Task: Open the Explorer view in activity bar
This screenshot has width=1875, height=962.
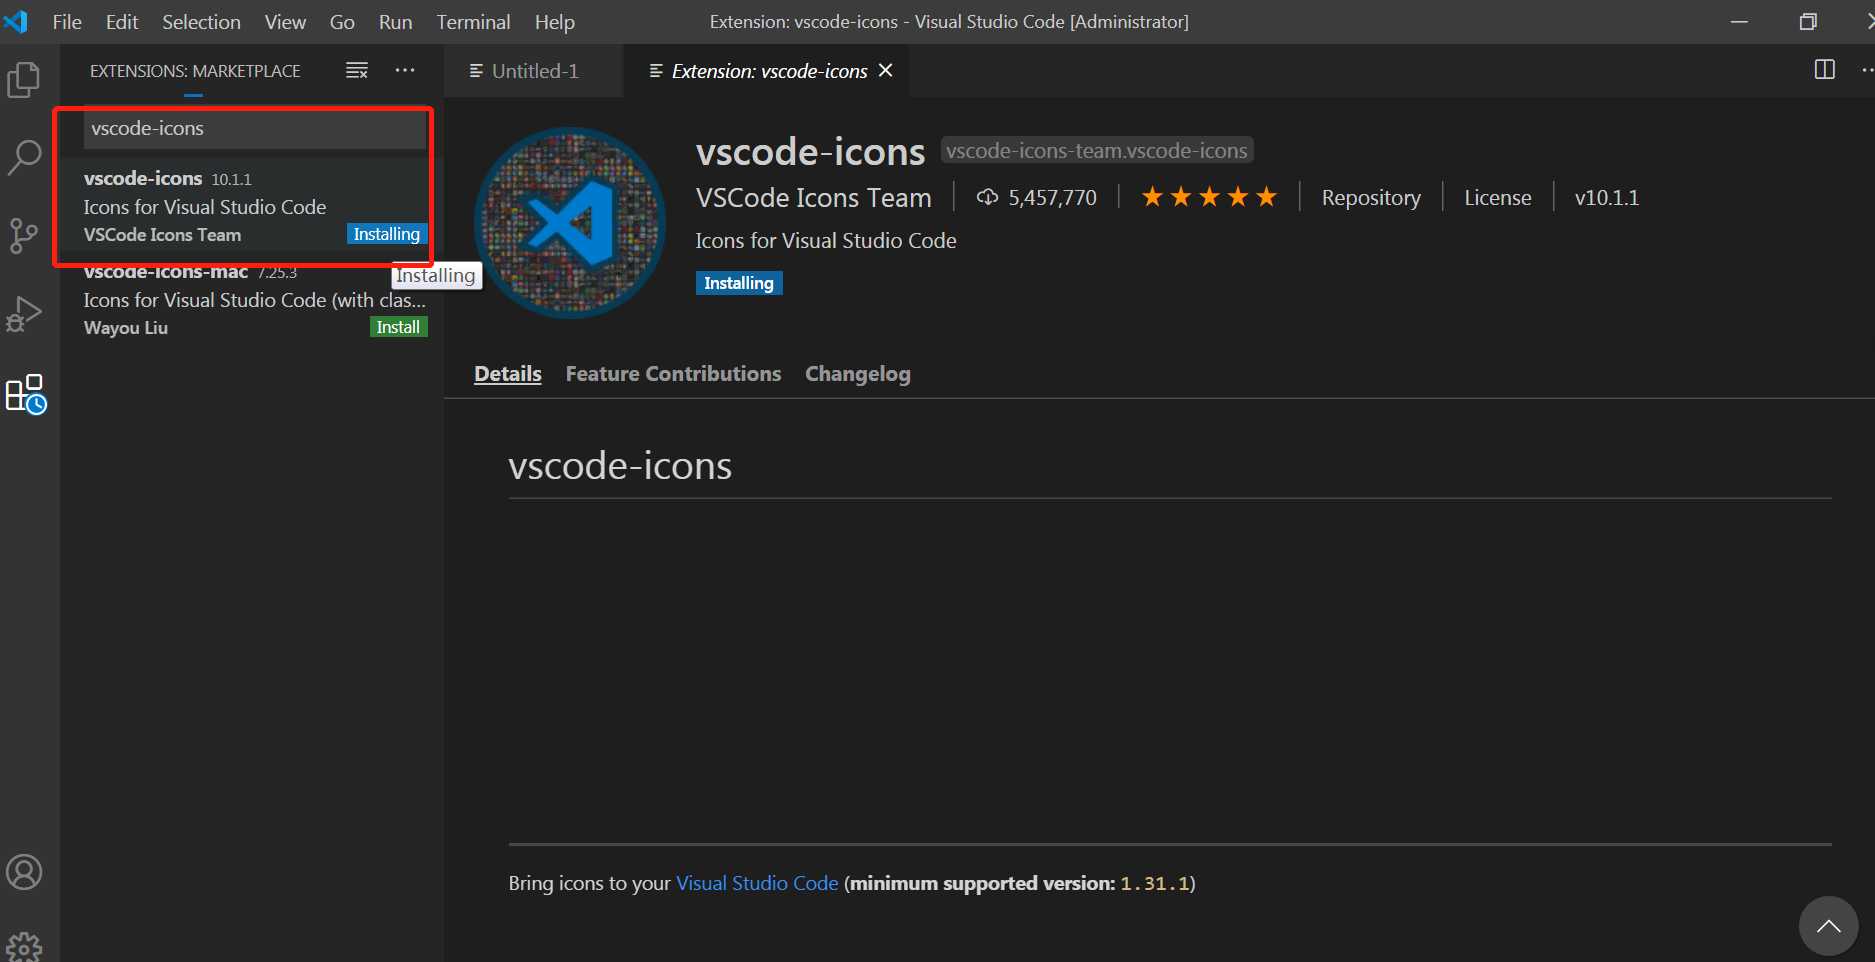Action: click(24, 80)
